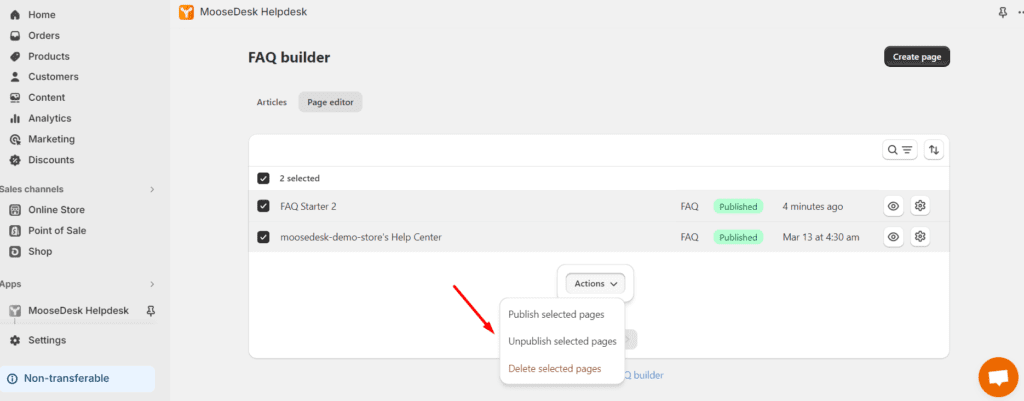Click the orange chat bubble icon
Image resolution: width=1024 pixels, height=401 pixels.
pyautogui.click(x=998, y=377)
